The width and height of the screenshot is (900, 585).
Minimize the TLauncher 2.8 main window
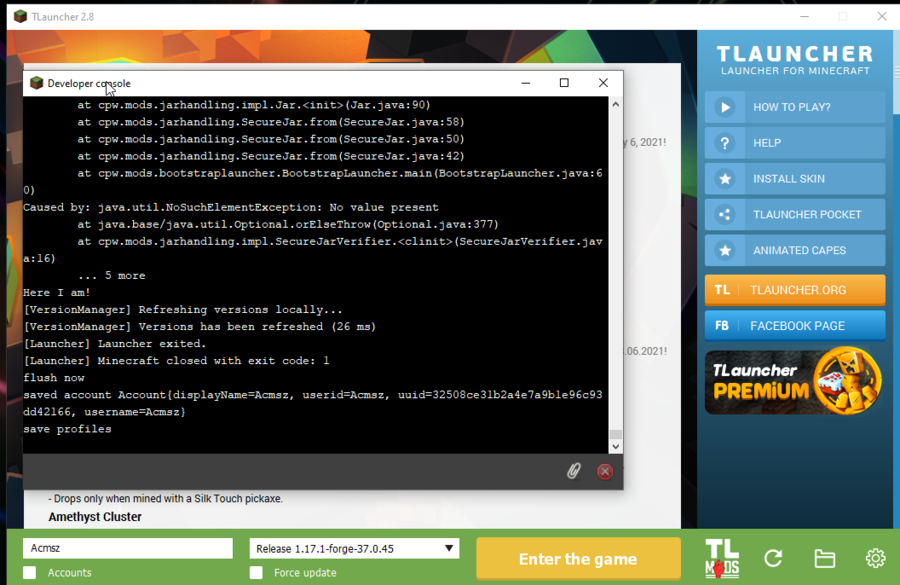click(x=805, y=17)
